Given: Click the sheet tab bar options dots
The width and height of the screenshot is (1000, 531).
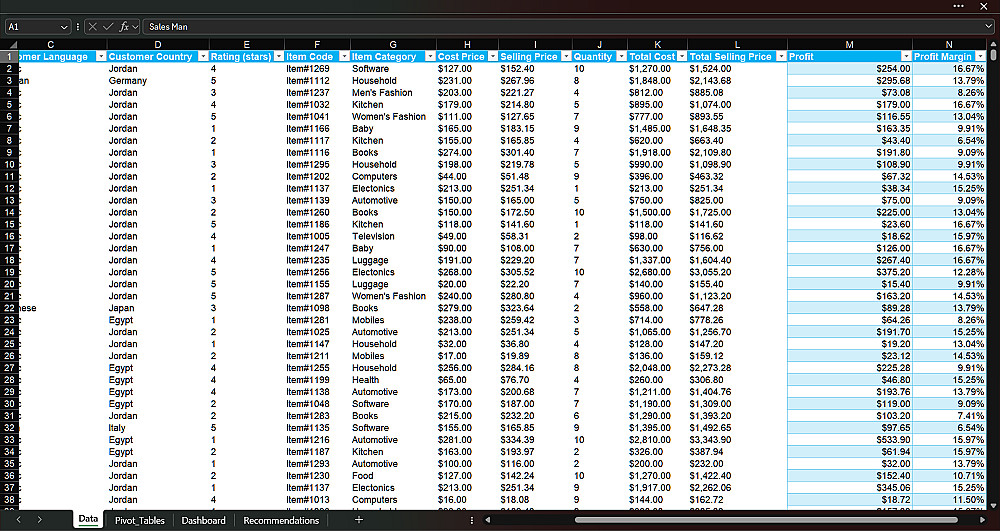Looking at the screenshot, I should tap(472, 520).
